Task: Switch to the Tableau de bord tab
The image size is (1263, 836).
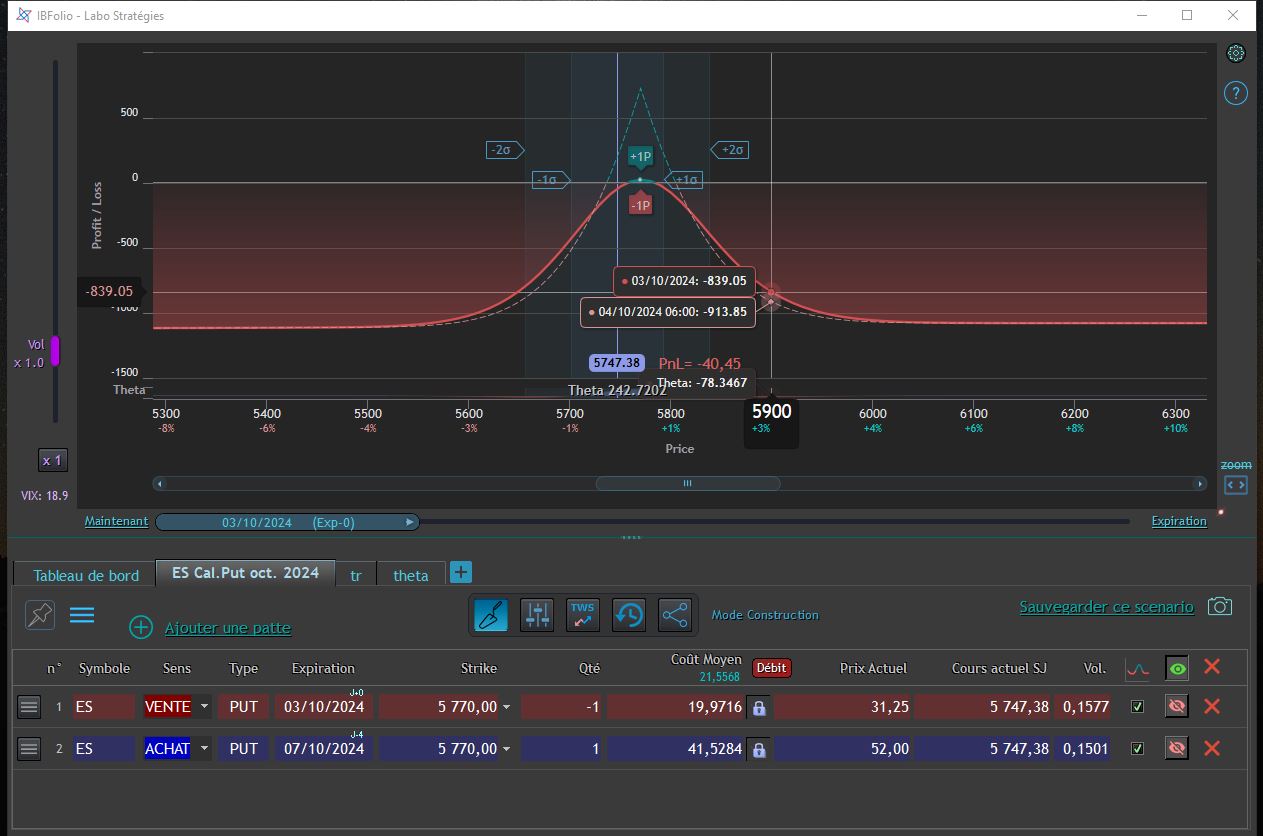Action: (x=86, y=575)
